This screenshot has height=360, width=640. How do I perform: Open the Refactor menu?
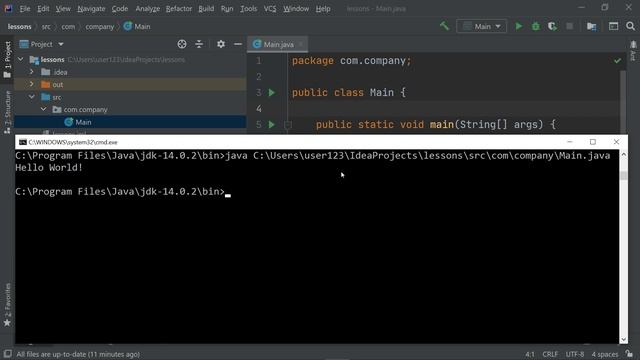178,9
